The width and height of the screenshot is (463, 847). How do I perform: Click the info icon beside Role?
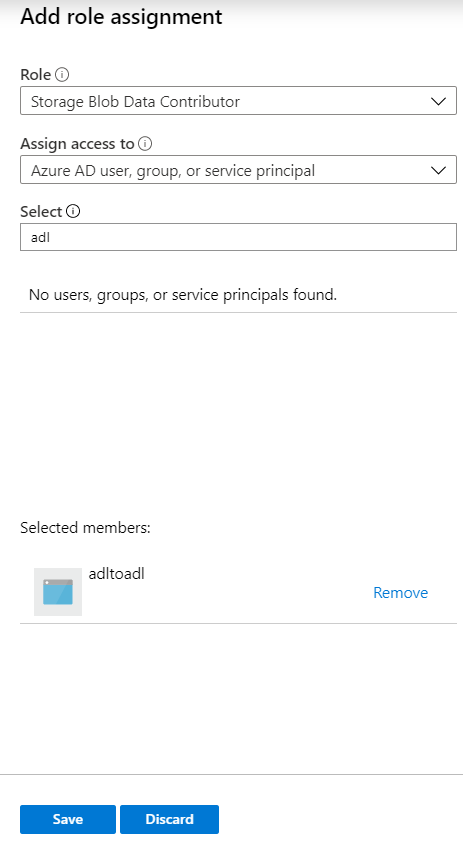[62, 75]
